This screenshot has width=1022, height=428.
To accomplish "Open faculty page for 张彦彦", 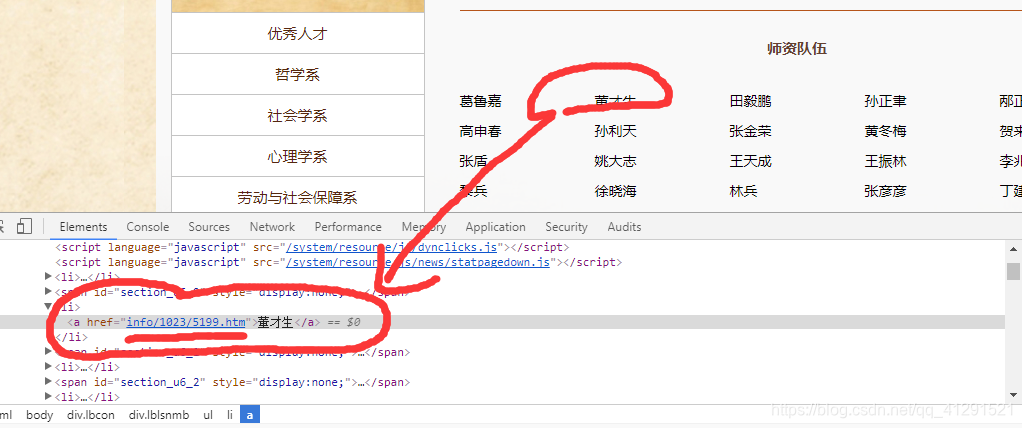I will tap(885, 191).
